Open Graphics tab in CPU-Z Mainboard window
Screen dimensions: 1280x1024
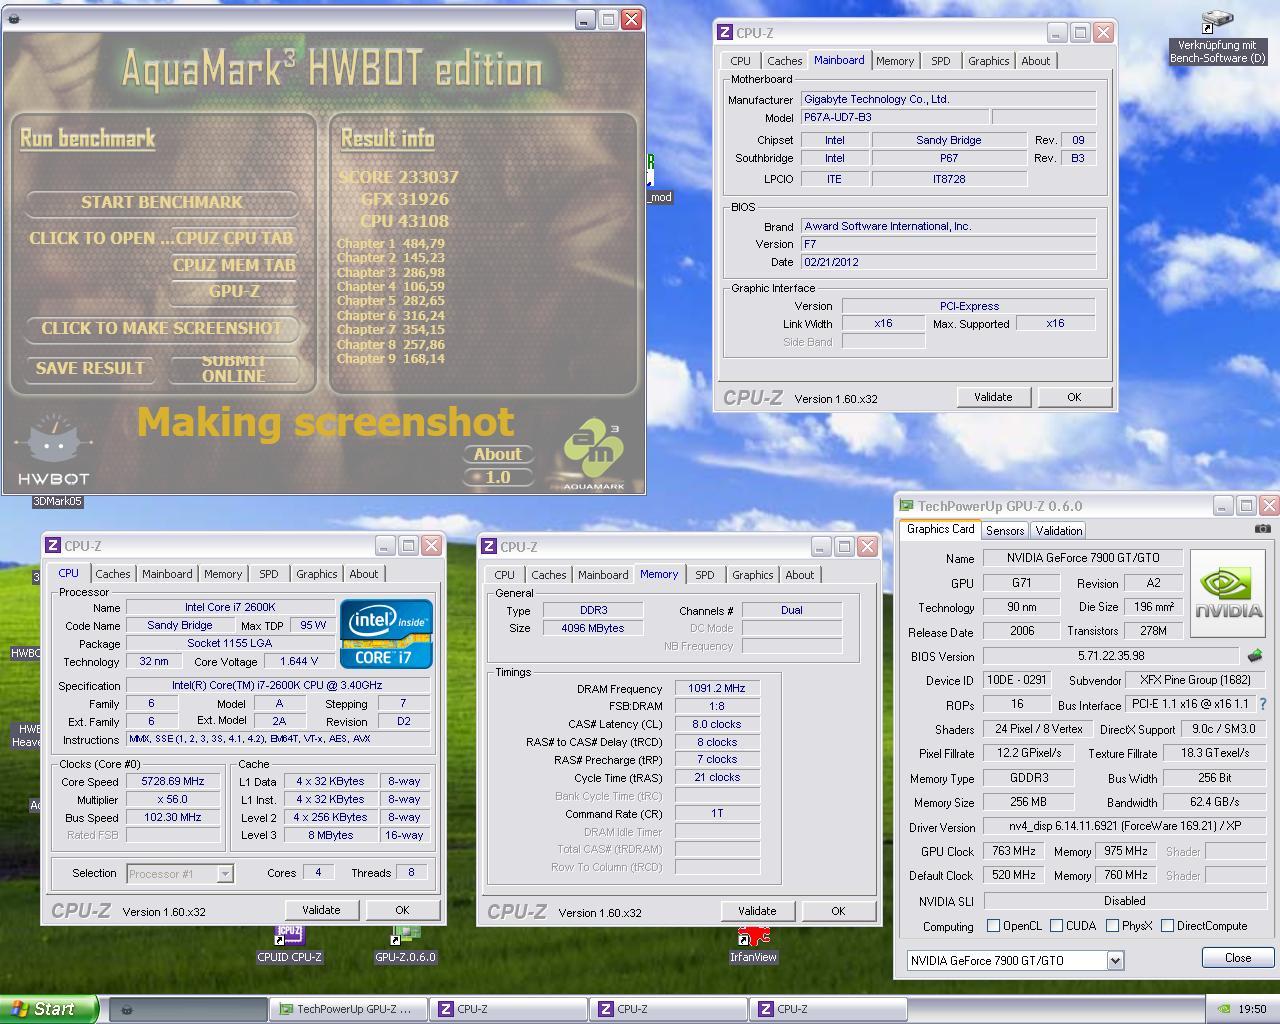[x=988, y=61]
